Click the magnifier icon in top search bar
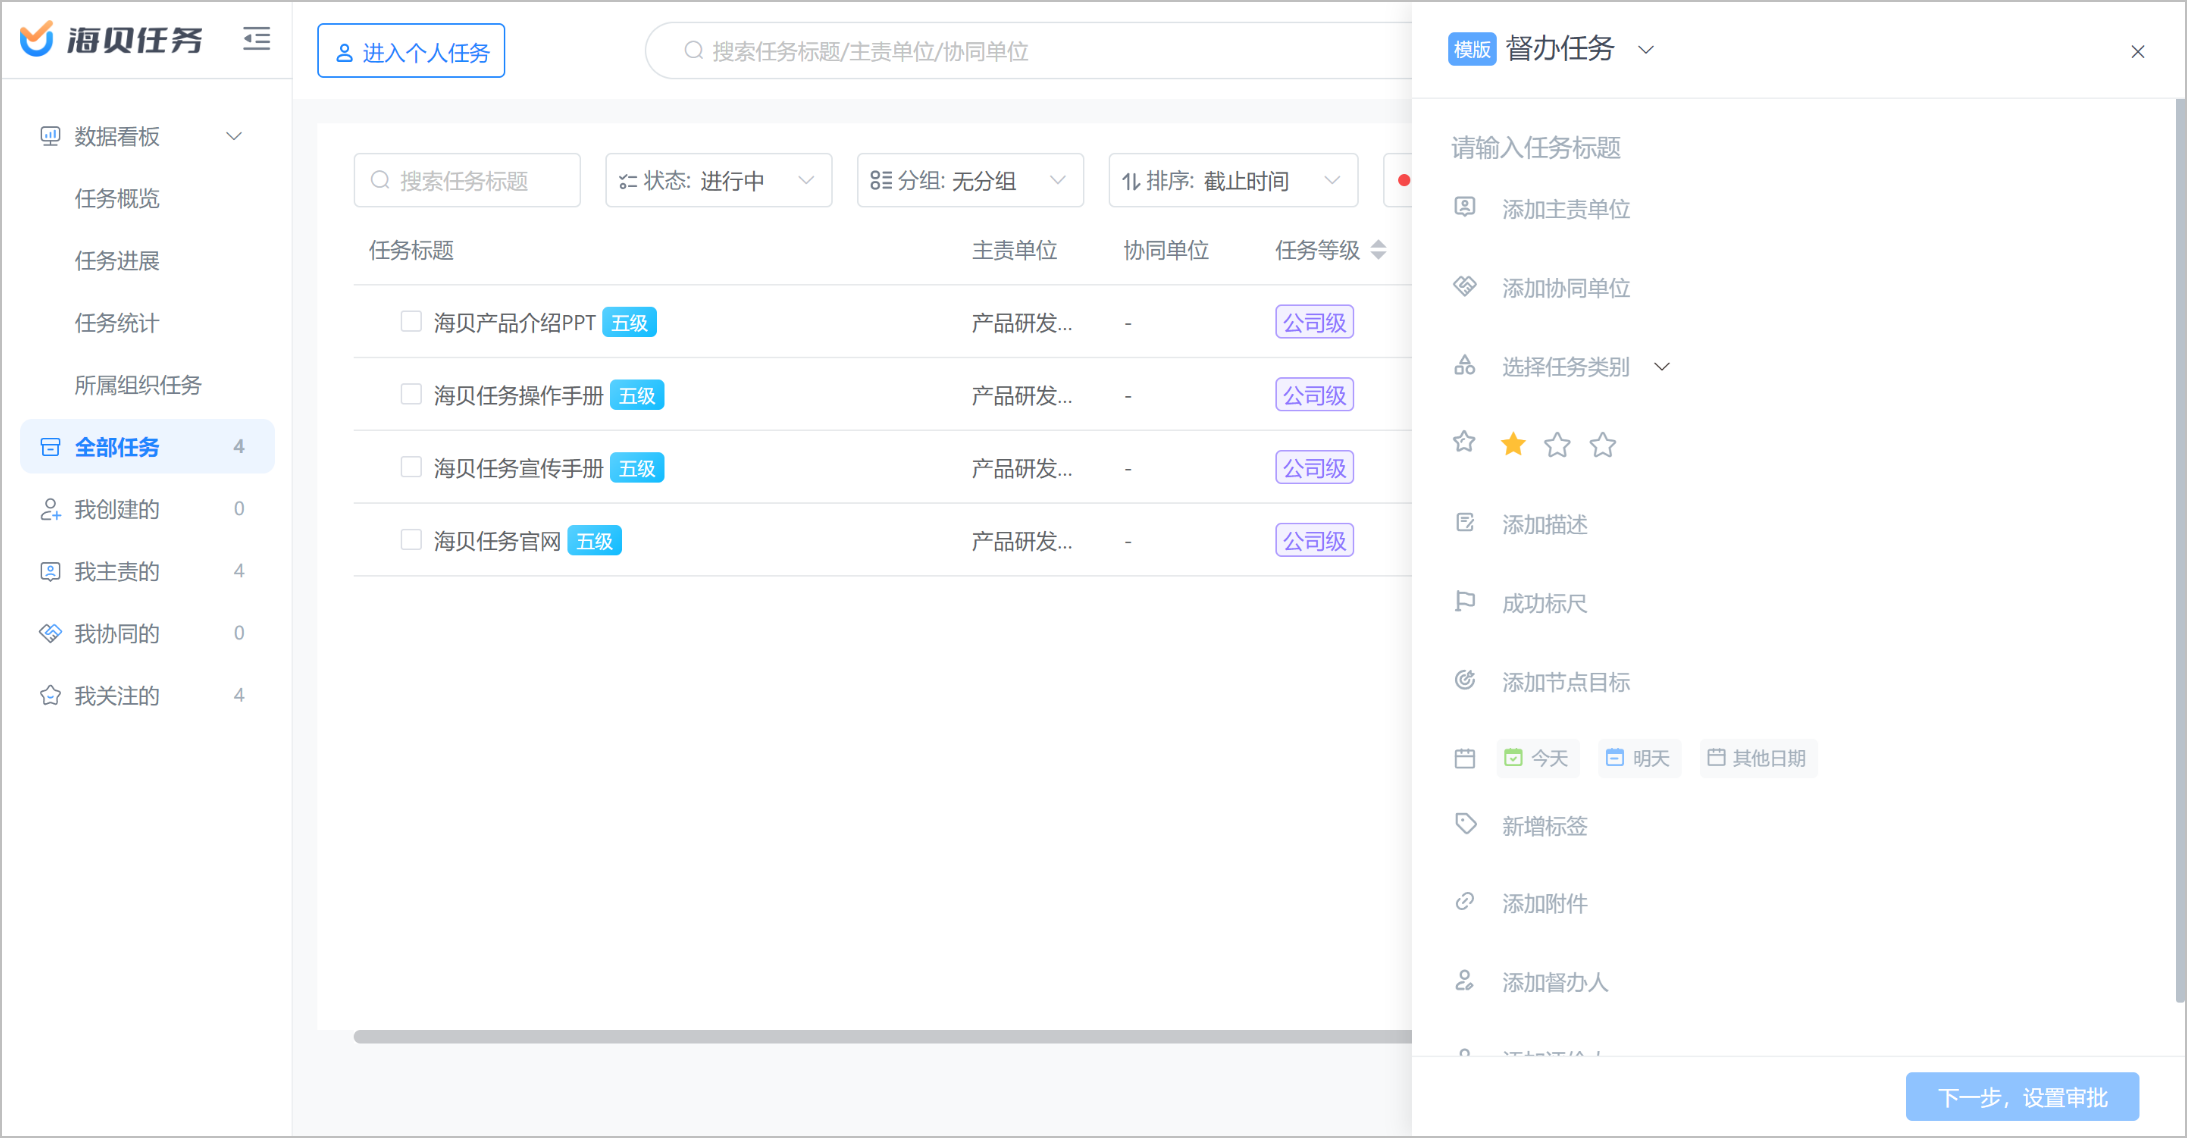This screenshot has height=1138, width=2187. click(693, 50)
